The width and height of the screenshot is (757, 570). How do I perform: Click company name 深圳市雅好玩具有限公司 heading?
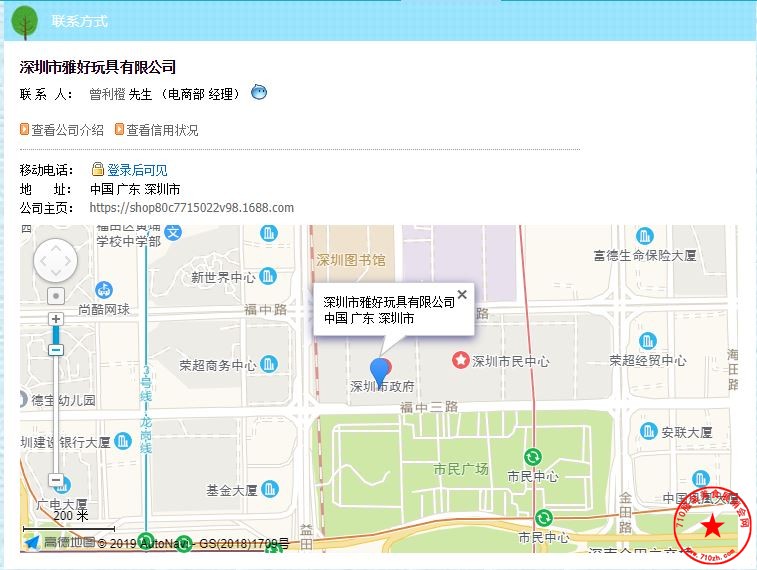(98, 67)
